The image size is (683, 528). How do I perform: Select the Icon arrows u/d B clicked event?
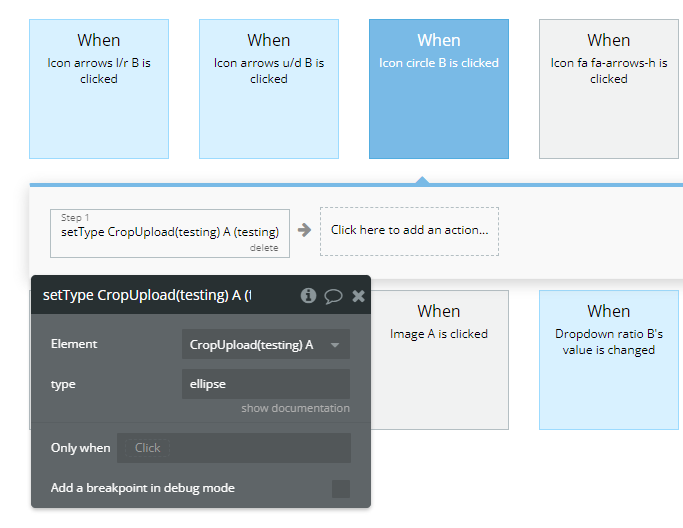tap(269, 89)
